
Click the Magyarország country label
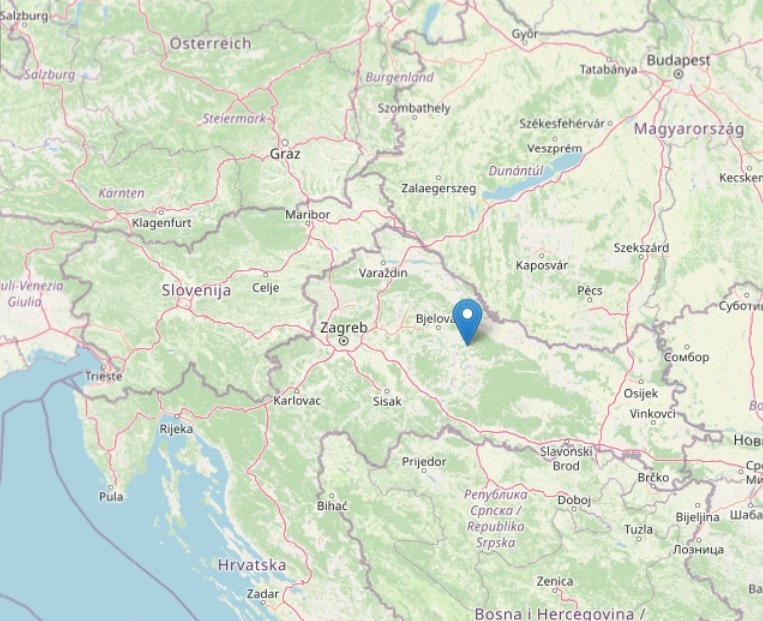(x=689, y=129)
